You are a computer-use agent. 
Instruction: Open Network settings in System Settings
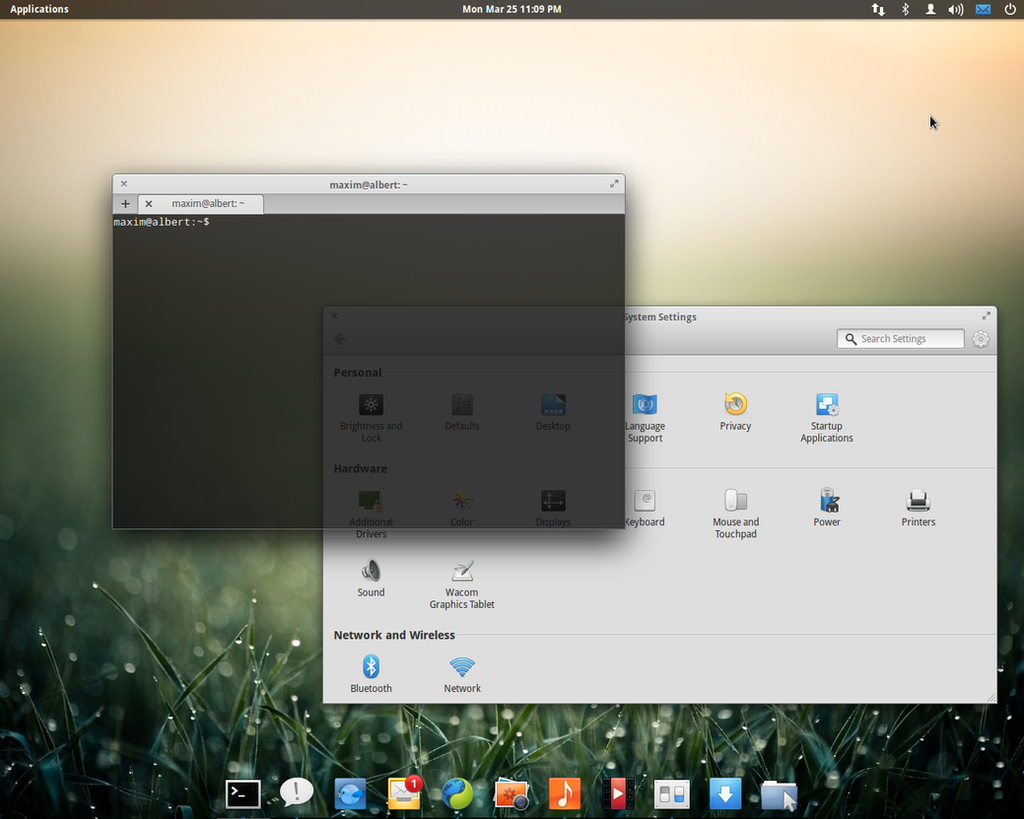click(462, 675)
